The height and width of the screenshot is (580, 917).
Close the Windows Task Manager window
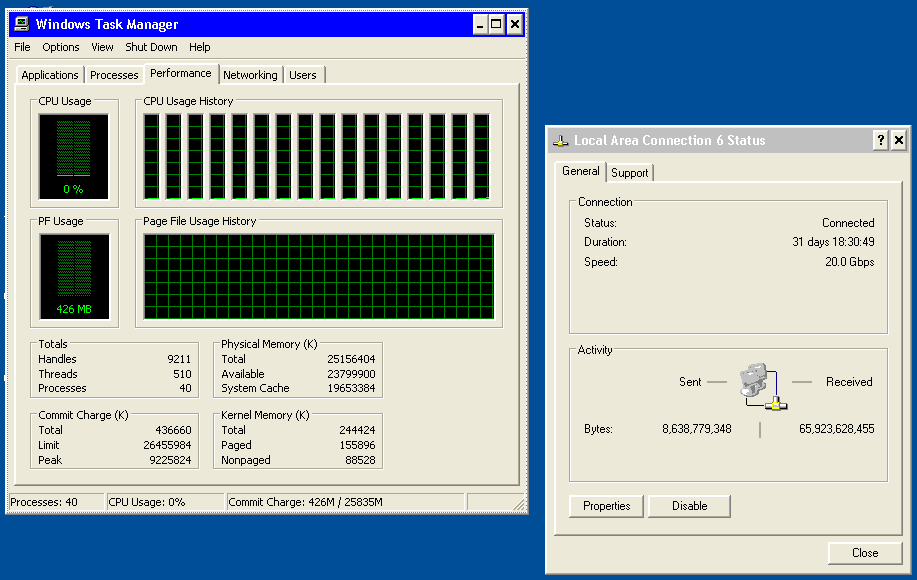click(x=515, y=25)
